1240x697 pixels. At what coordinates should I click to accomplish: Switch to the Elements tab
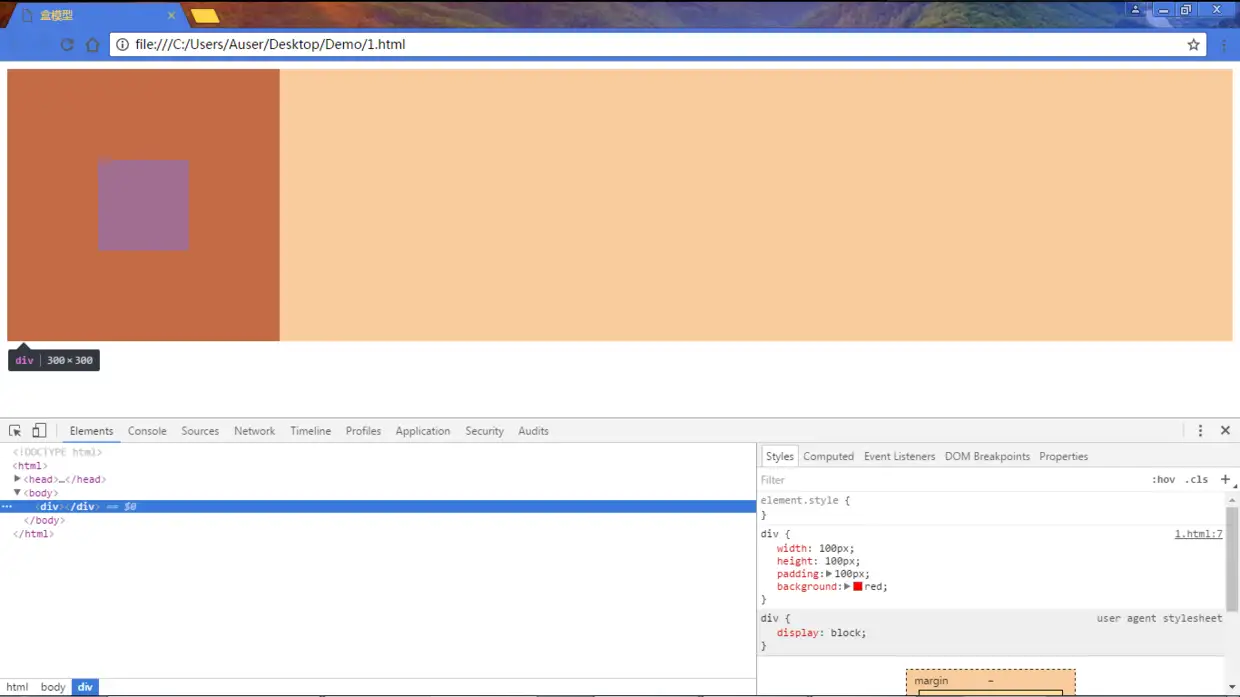91,431
